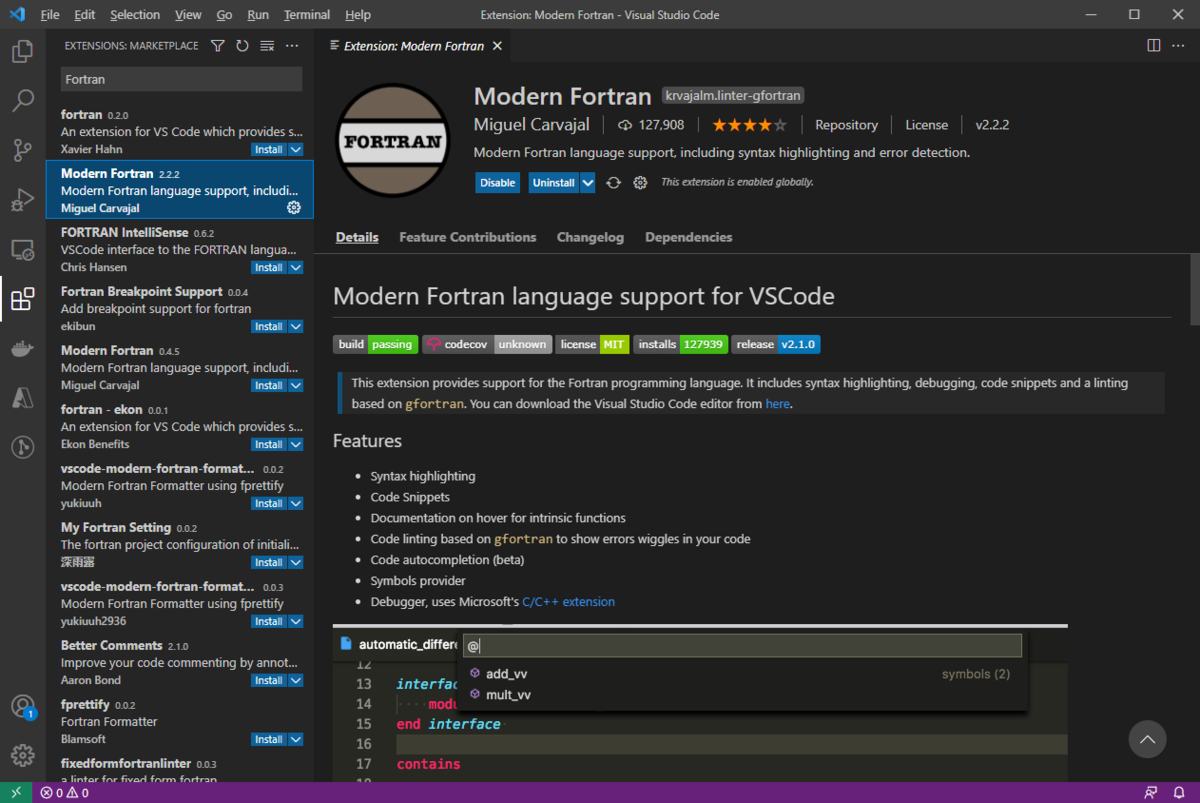Install FORTRAN IntelliSense extension
The height and width of the screenshot is (803, 1200).
[x=268, y=268]
